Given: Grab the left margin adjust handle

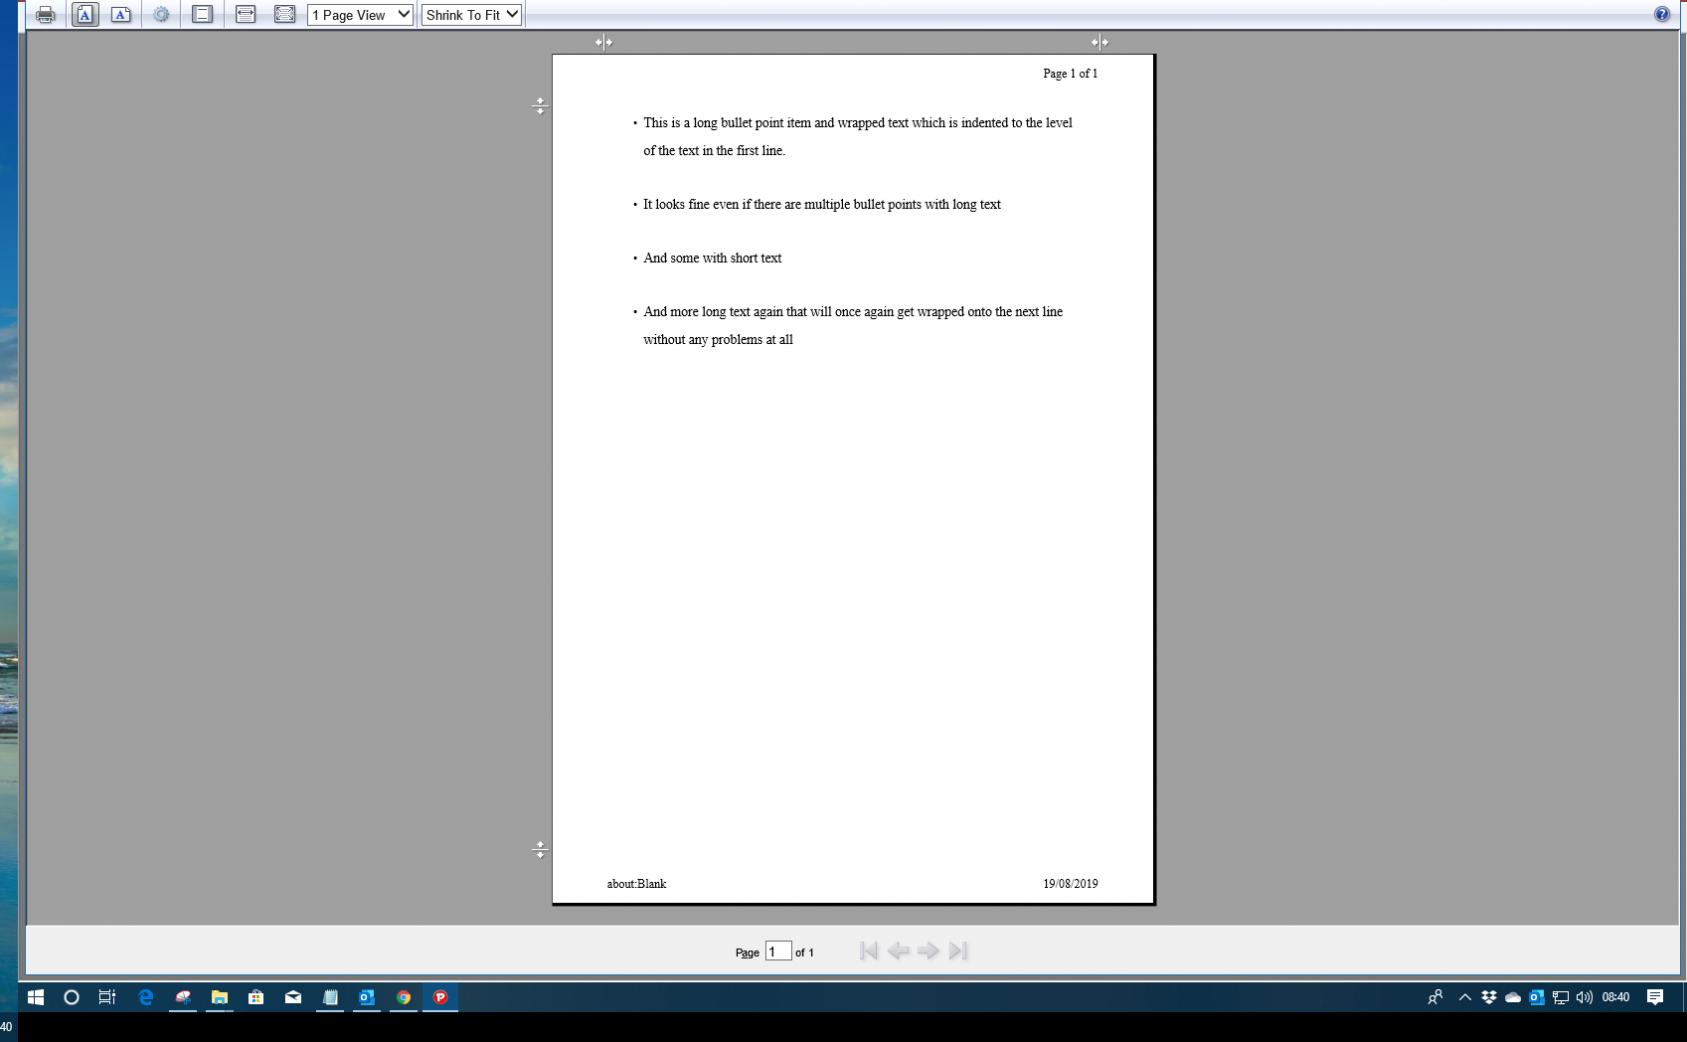Looking at the screenshot, I should [x=603, y=42].
